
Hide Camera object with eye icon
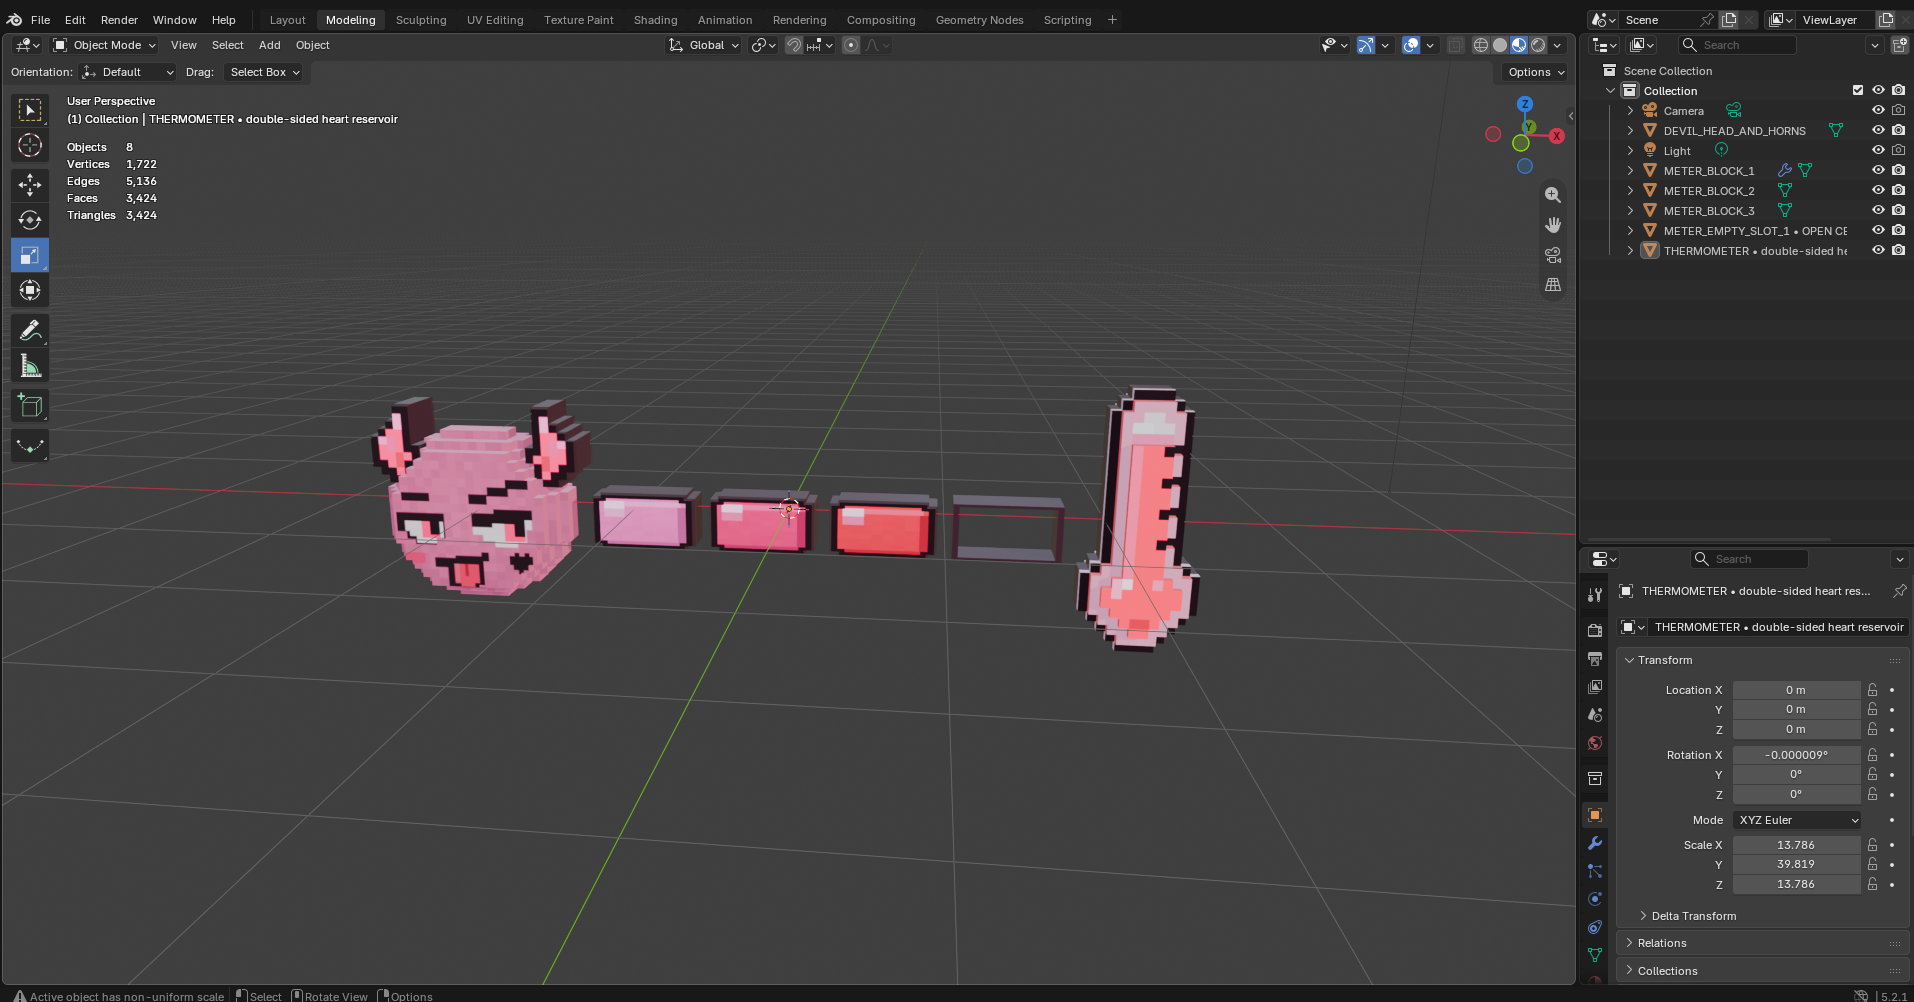click(x=1878, y=110)
